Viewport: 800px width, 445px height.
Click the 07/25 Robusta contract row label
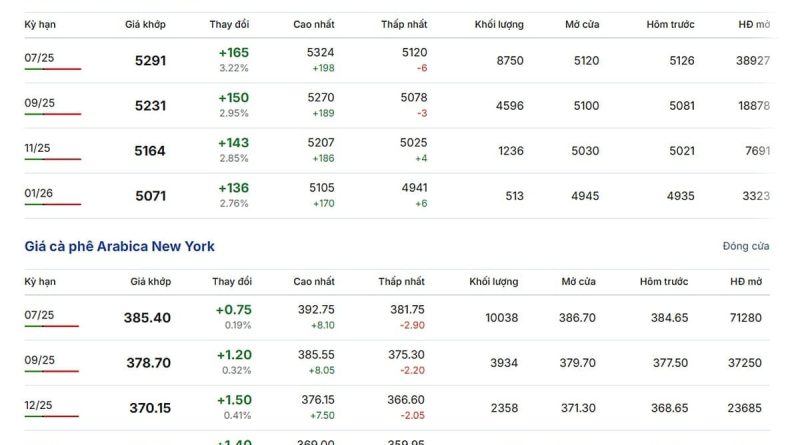click(39, 58)
